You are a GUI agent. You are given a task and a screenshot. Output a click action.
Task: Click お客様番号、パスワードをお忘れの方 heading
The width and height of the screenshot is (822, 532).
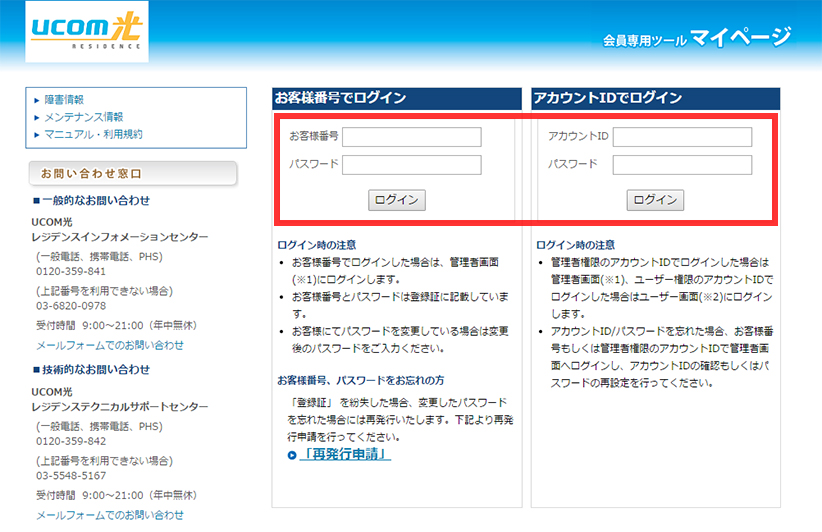361,380
